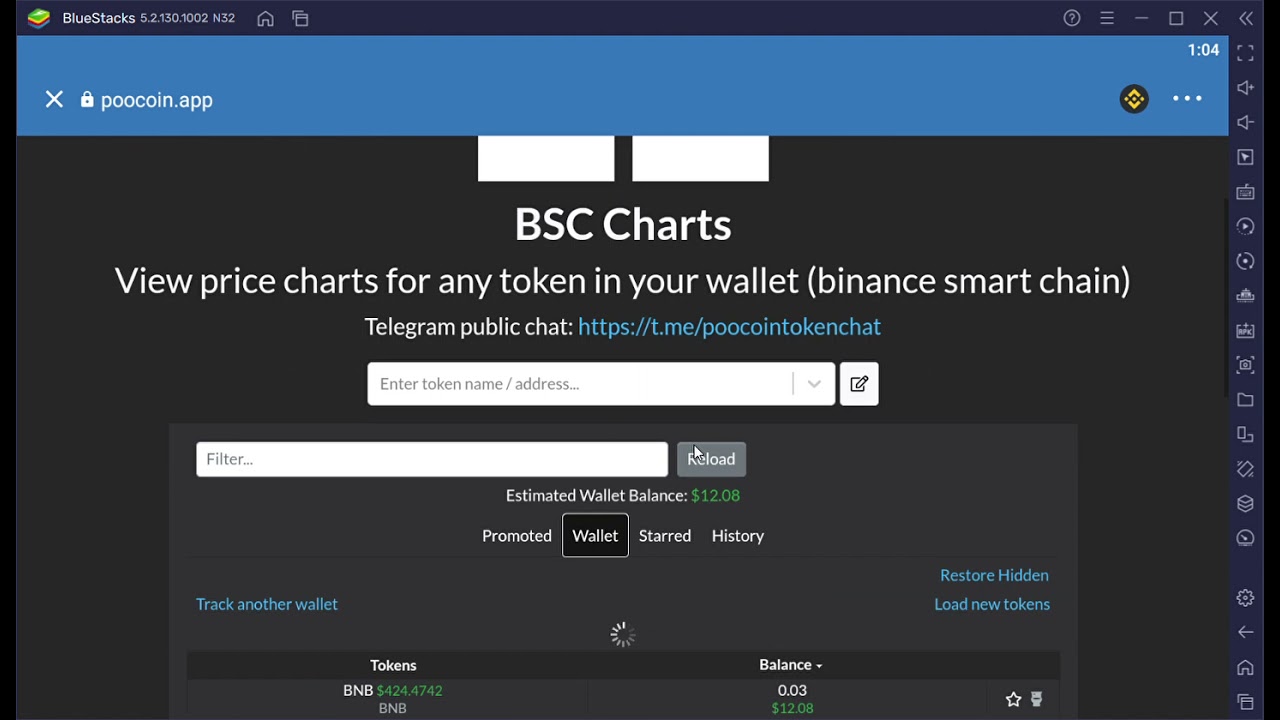Sort by the Balance column header
1280x720 pixels.
point(790,665)
